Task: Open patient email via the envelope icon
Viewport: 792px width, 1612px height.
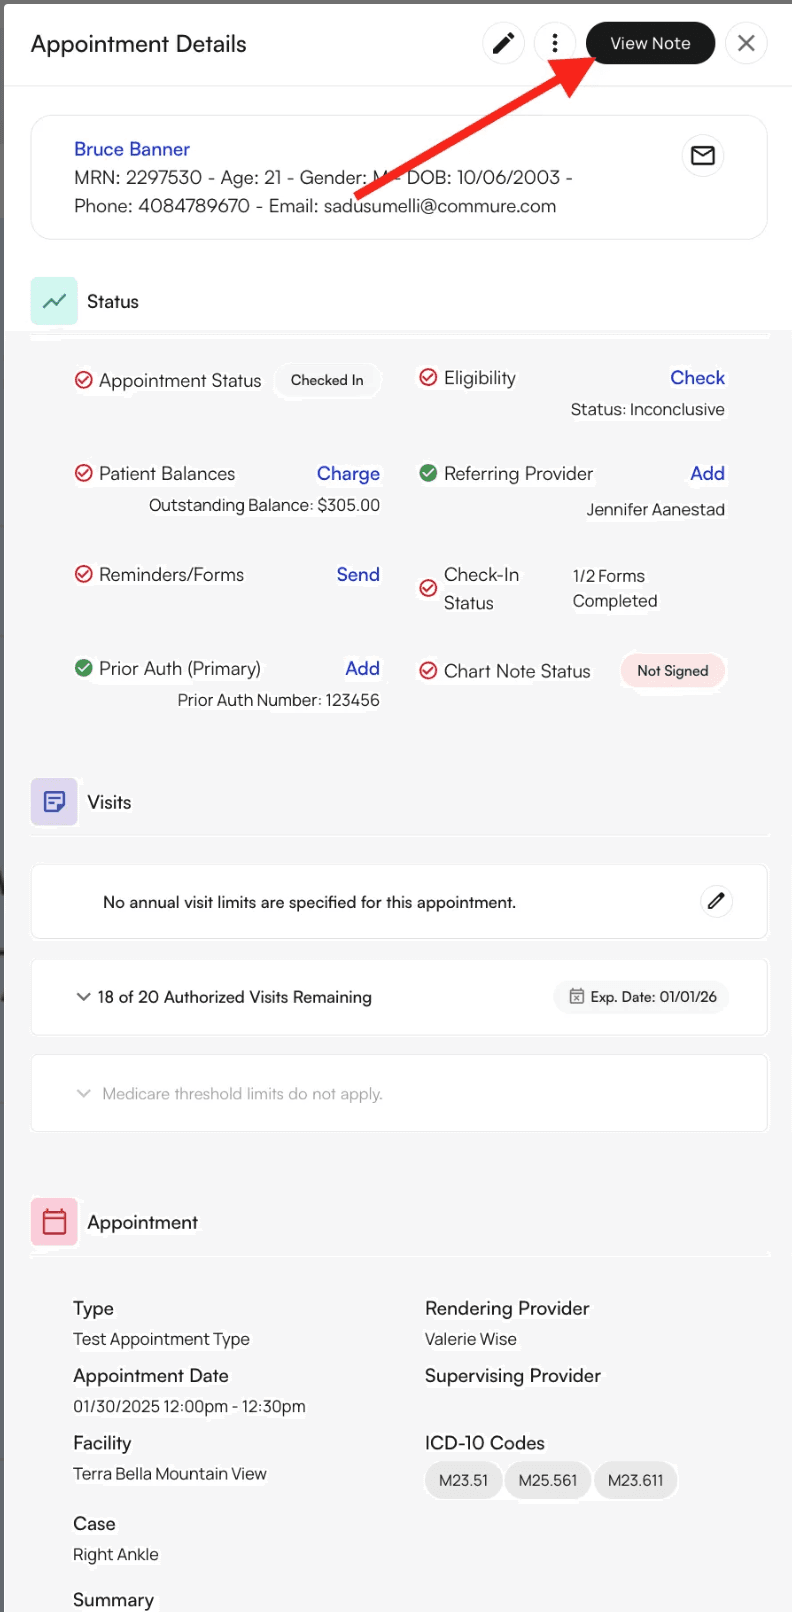Action: [x=702, y=155]
